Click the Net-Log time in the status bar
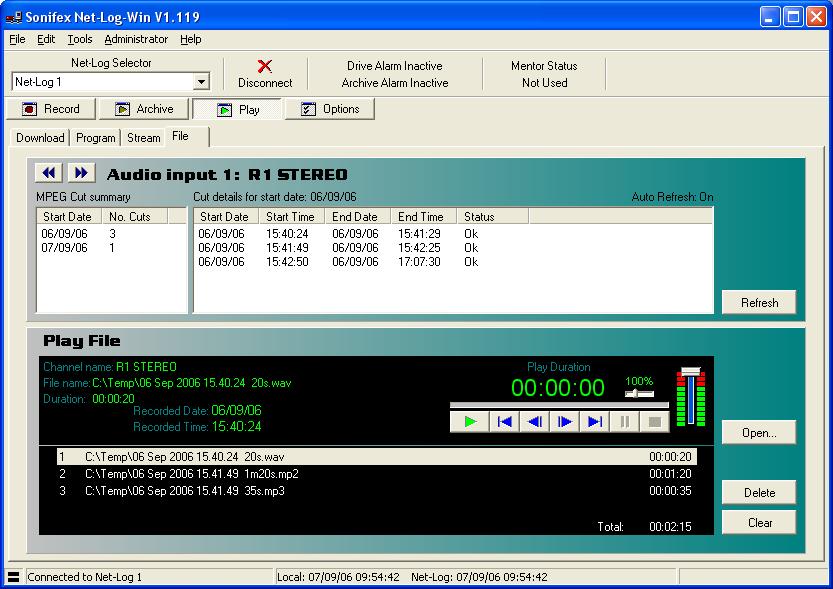 pos(479,577)
